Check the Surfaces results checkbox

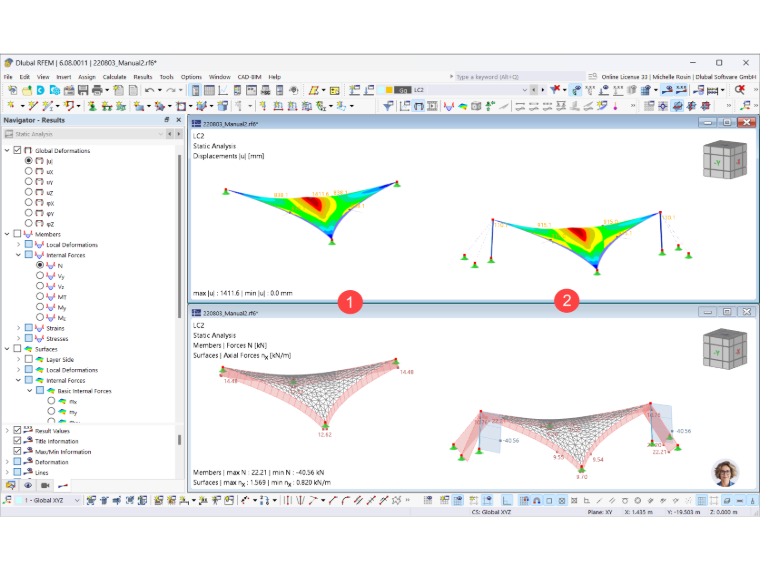pos(17,348)
